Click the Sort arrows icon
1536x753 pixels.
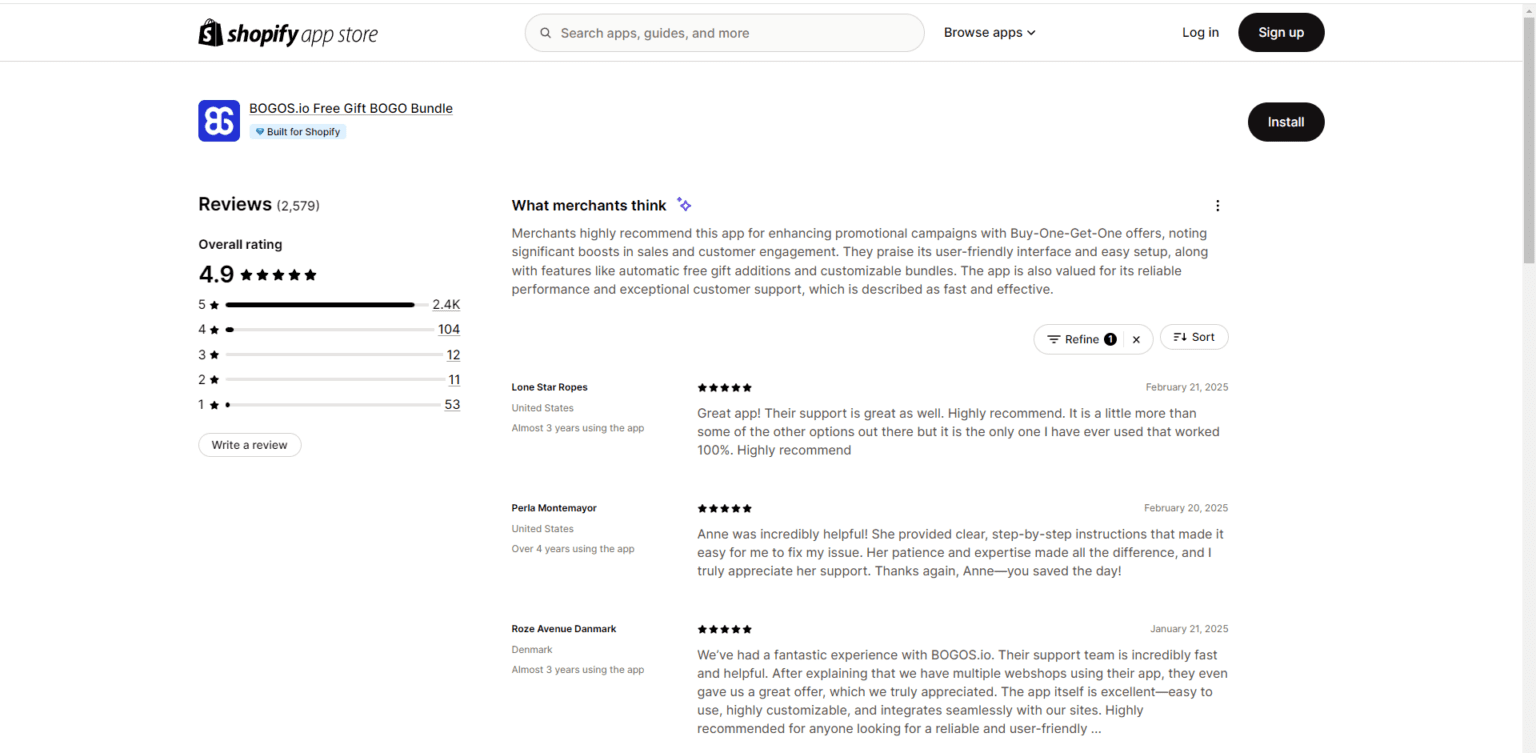(x=1178, y=337)
